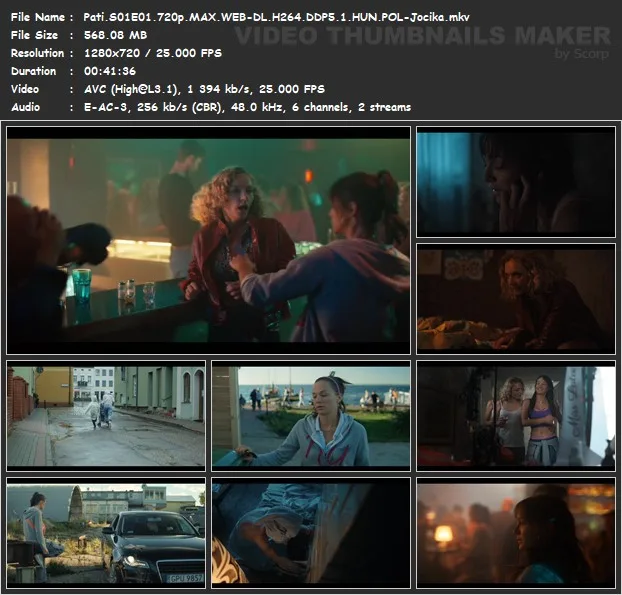The height and width of the screenshot is (595, 622).
Task: Click the Duration label
Action: tap(33, 71)
